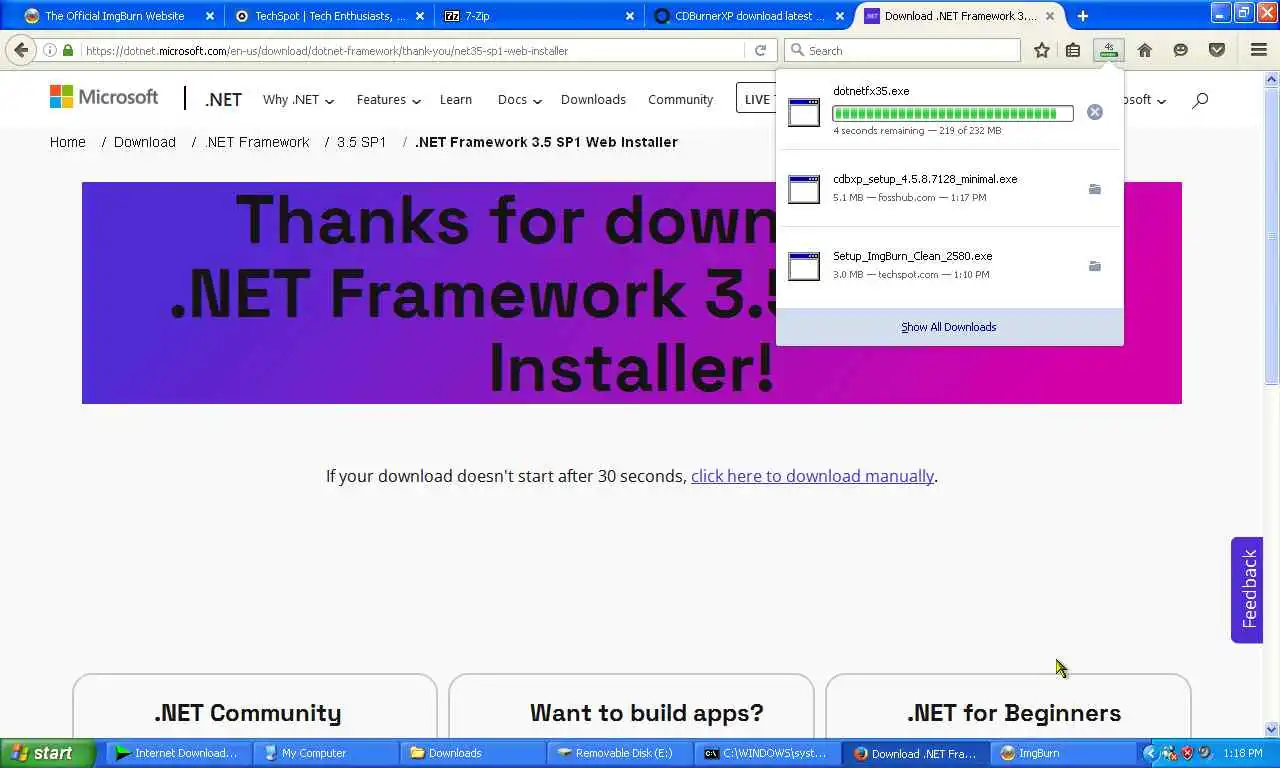Switch to Internet Download taskbar item
The width and height of the screenshot is (1280, 768).
(x=177, y=753)
